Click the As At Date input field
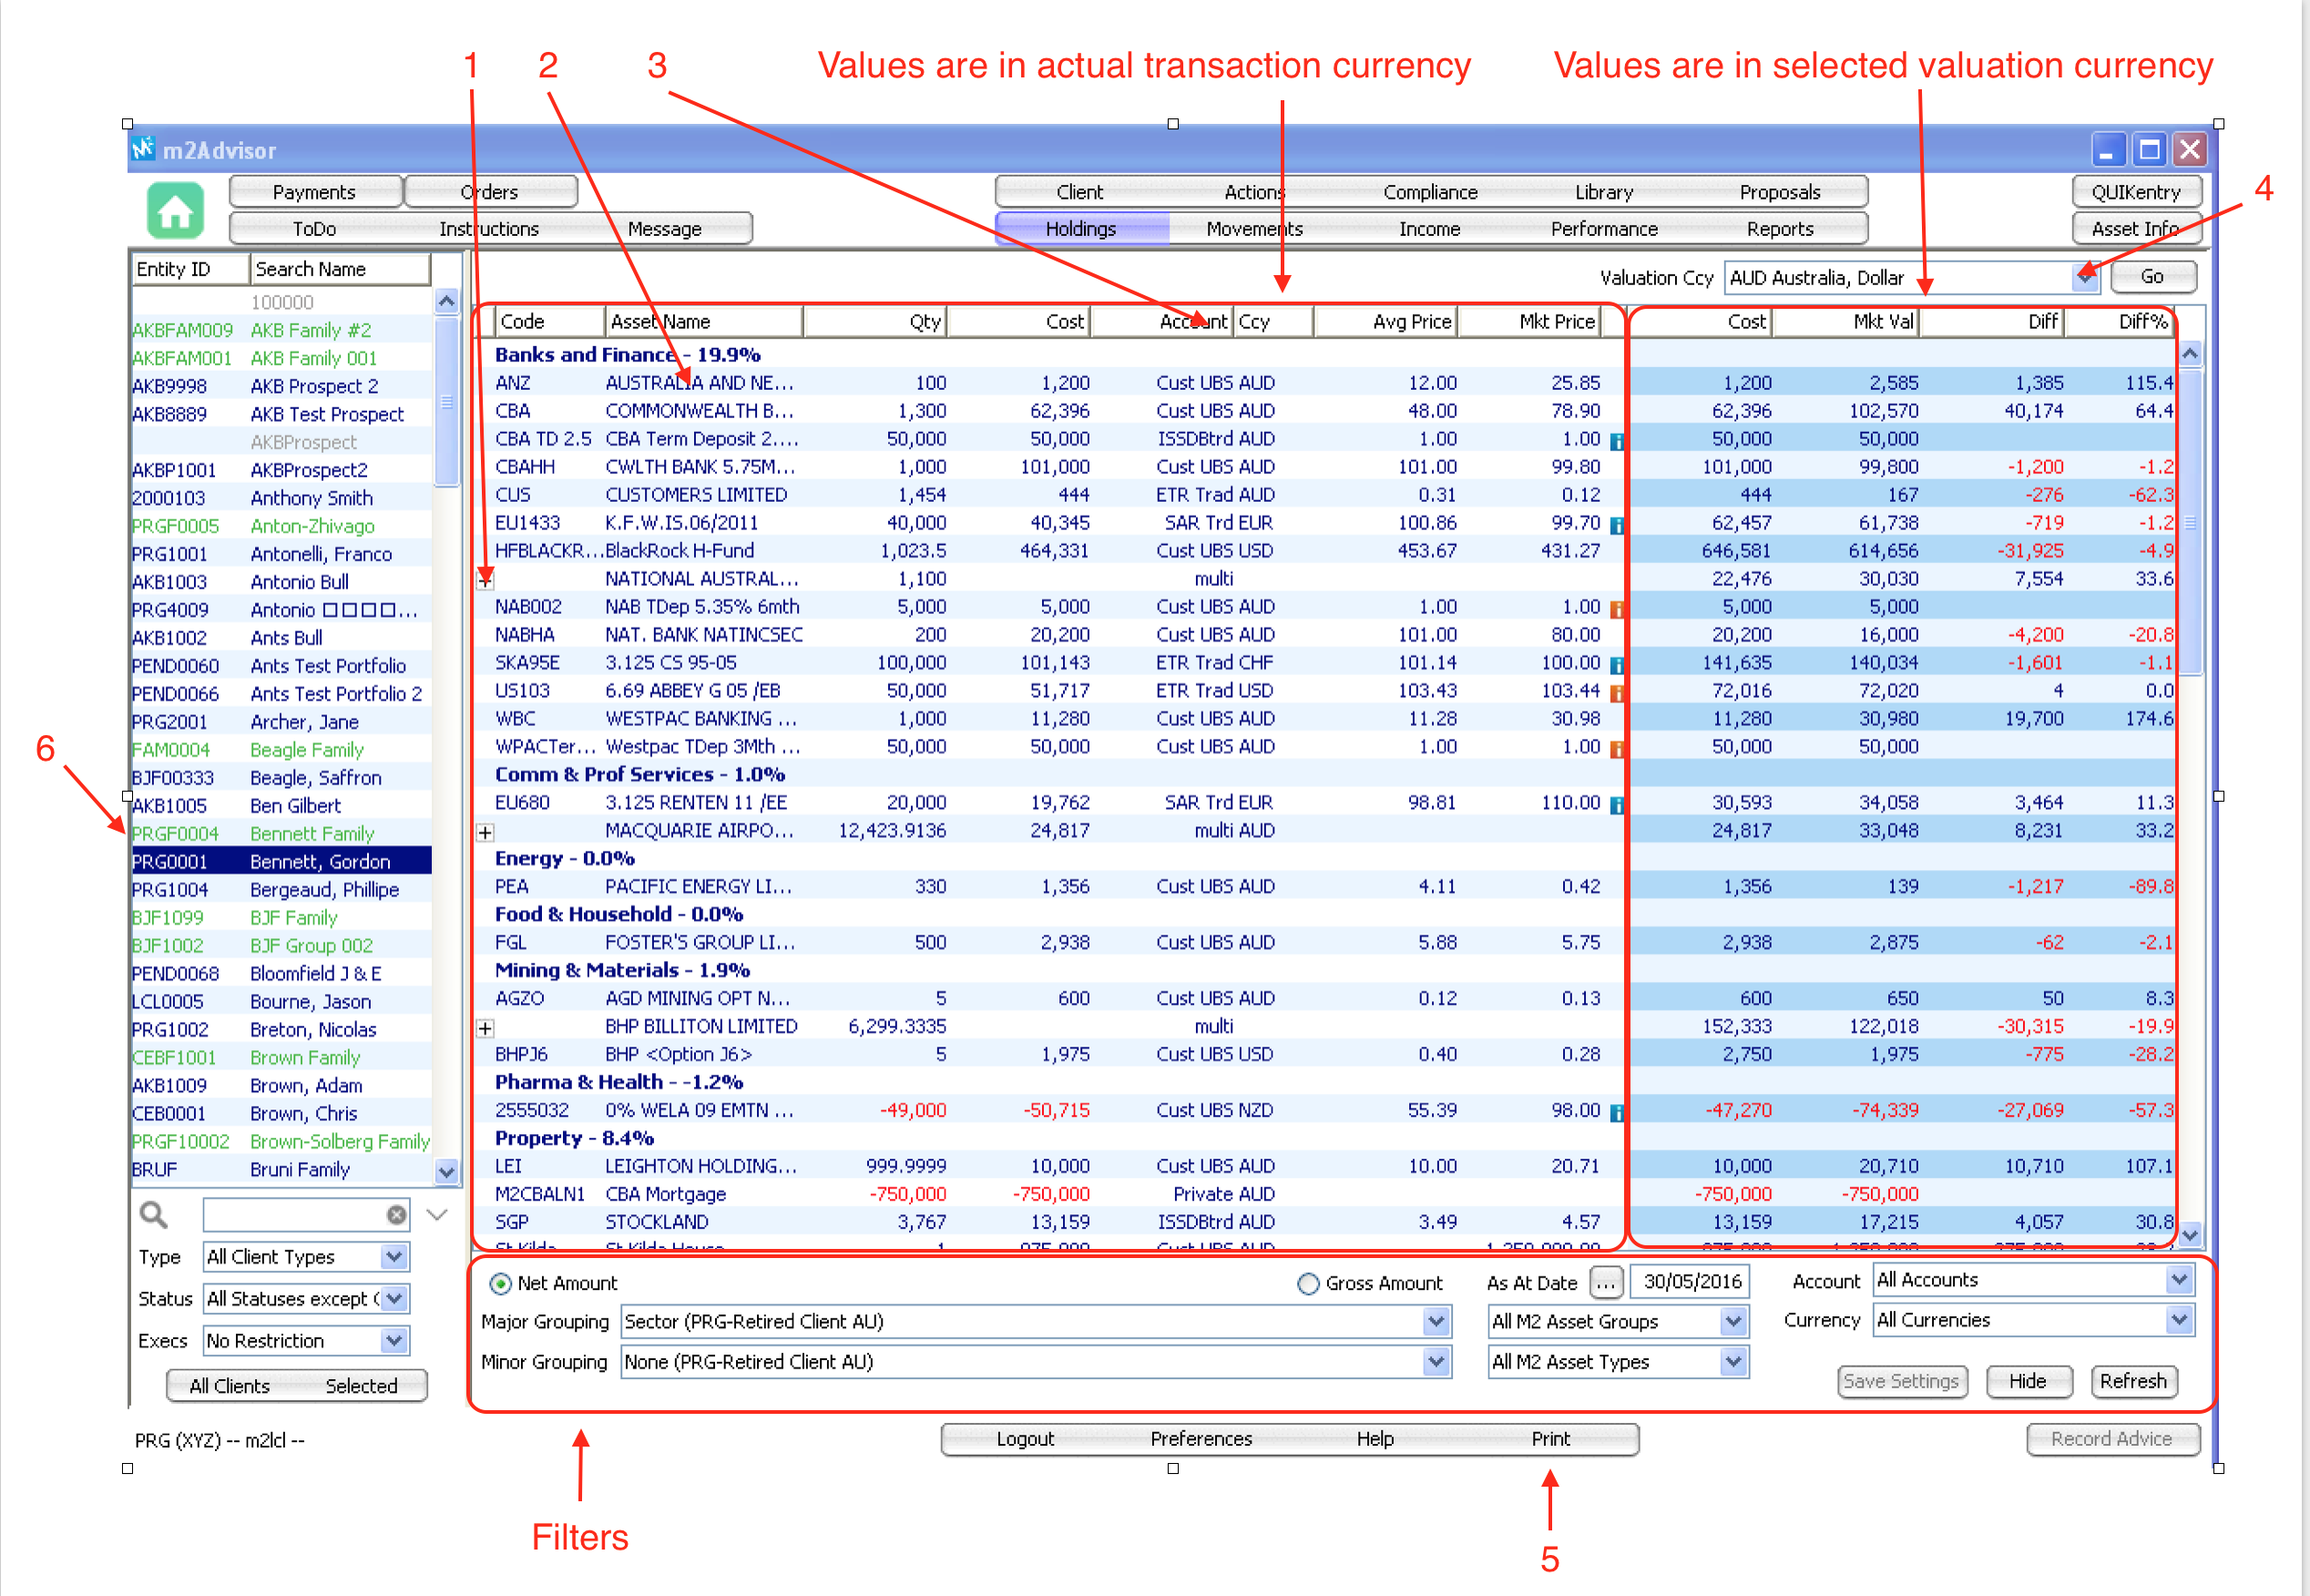The height and width of the screenshot is (1596, 2310). (1690, 1281)
